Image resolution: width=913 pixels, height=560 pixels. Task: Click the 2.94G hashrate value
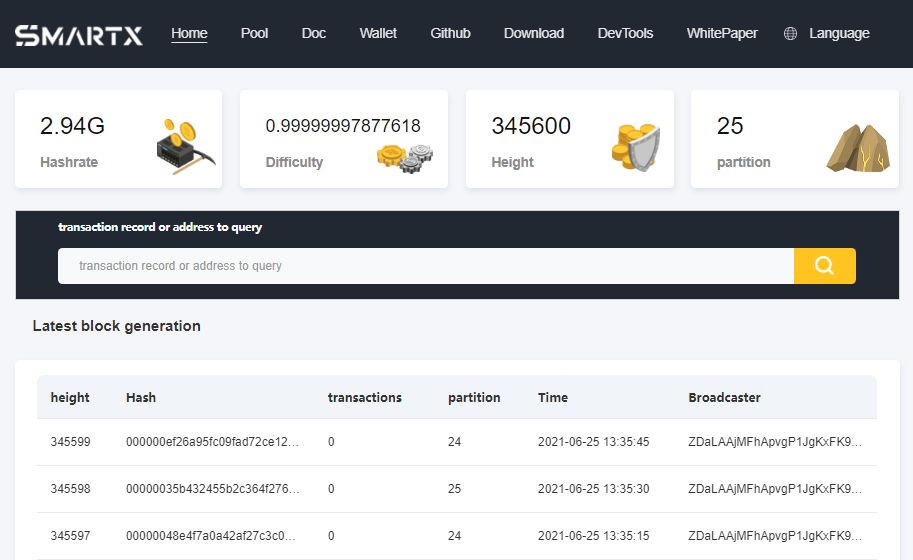[x=72, y=126]
